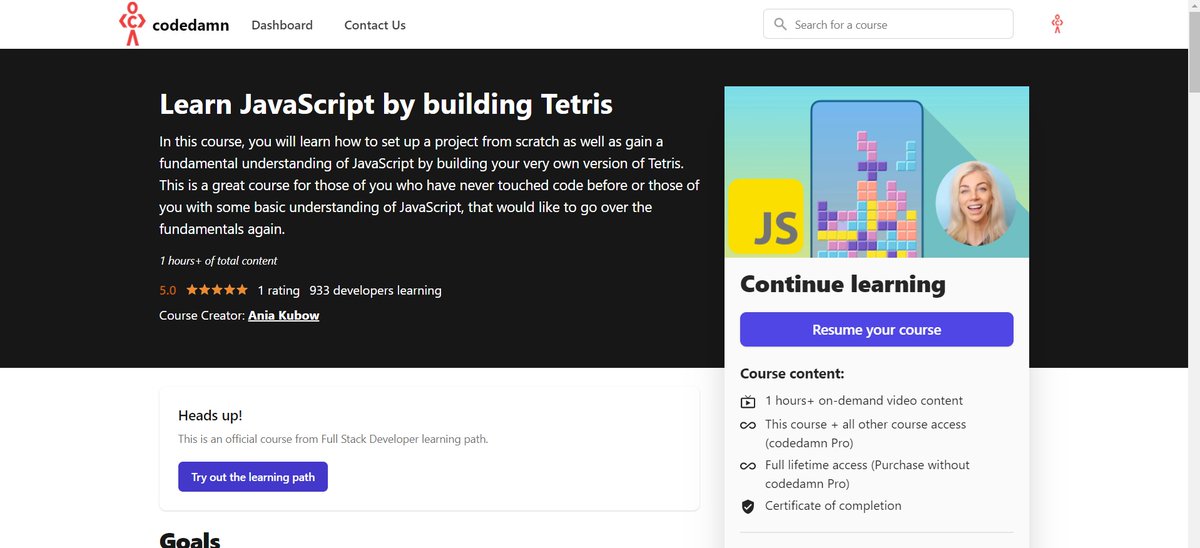Open the Contact Us menu item
This screenshot has height=548, width=1200.
click(375, 25)
